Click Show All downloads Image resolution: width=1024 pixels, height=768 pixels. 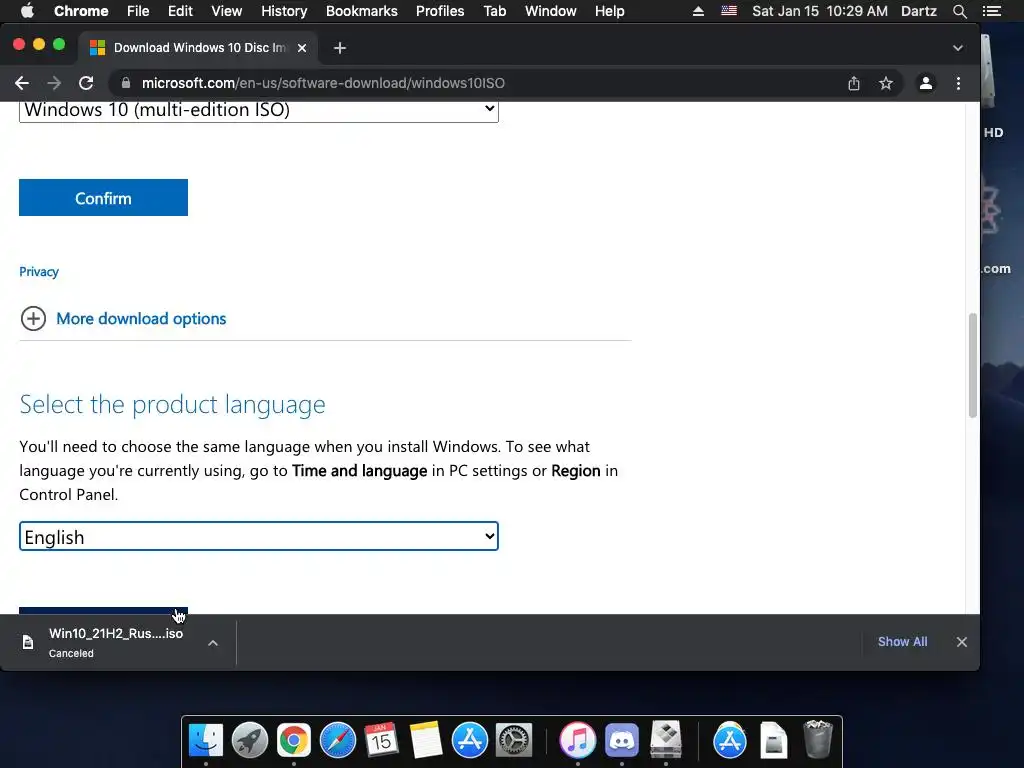point(902,642)
